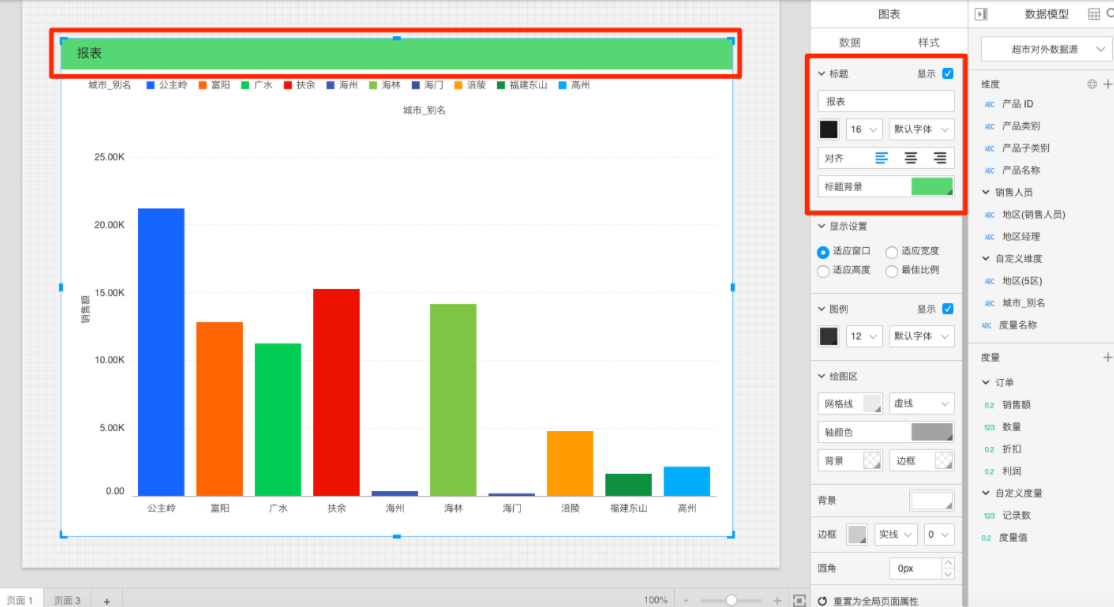1114x607 pixels.
Task: Open the title font size 16 dropdown
Action: pyautogui.click(x=864, y=129)
